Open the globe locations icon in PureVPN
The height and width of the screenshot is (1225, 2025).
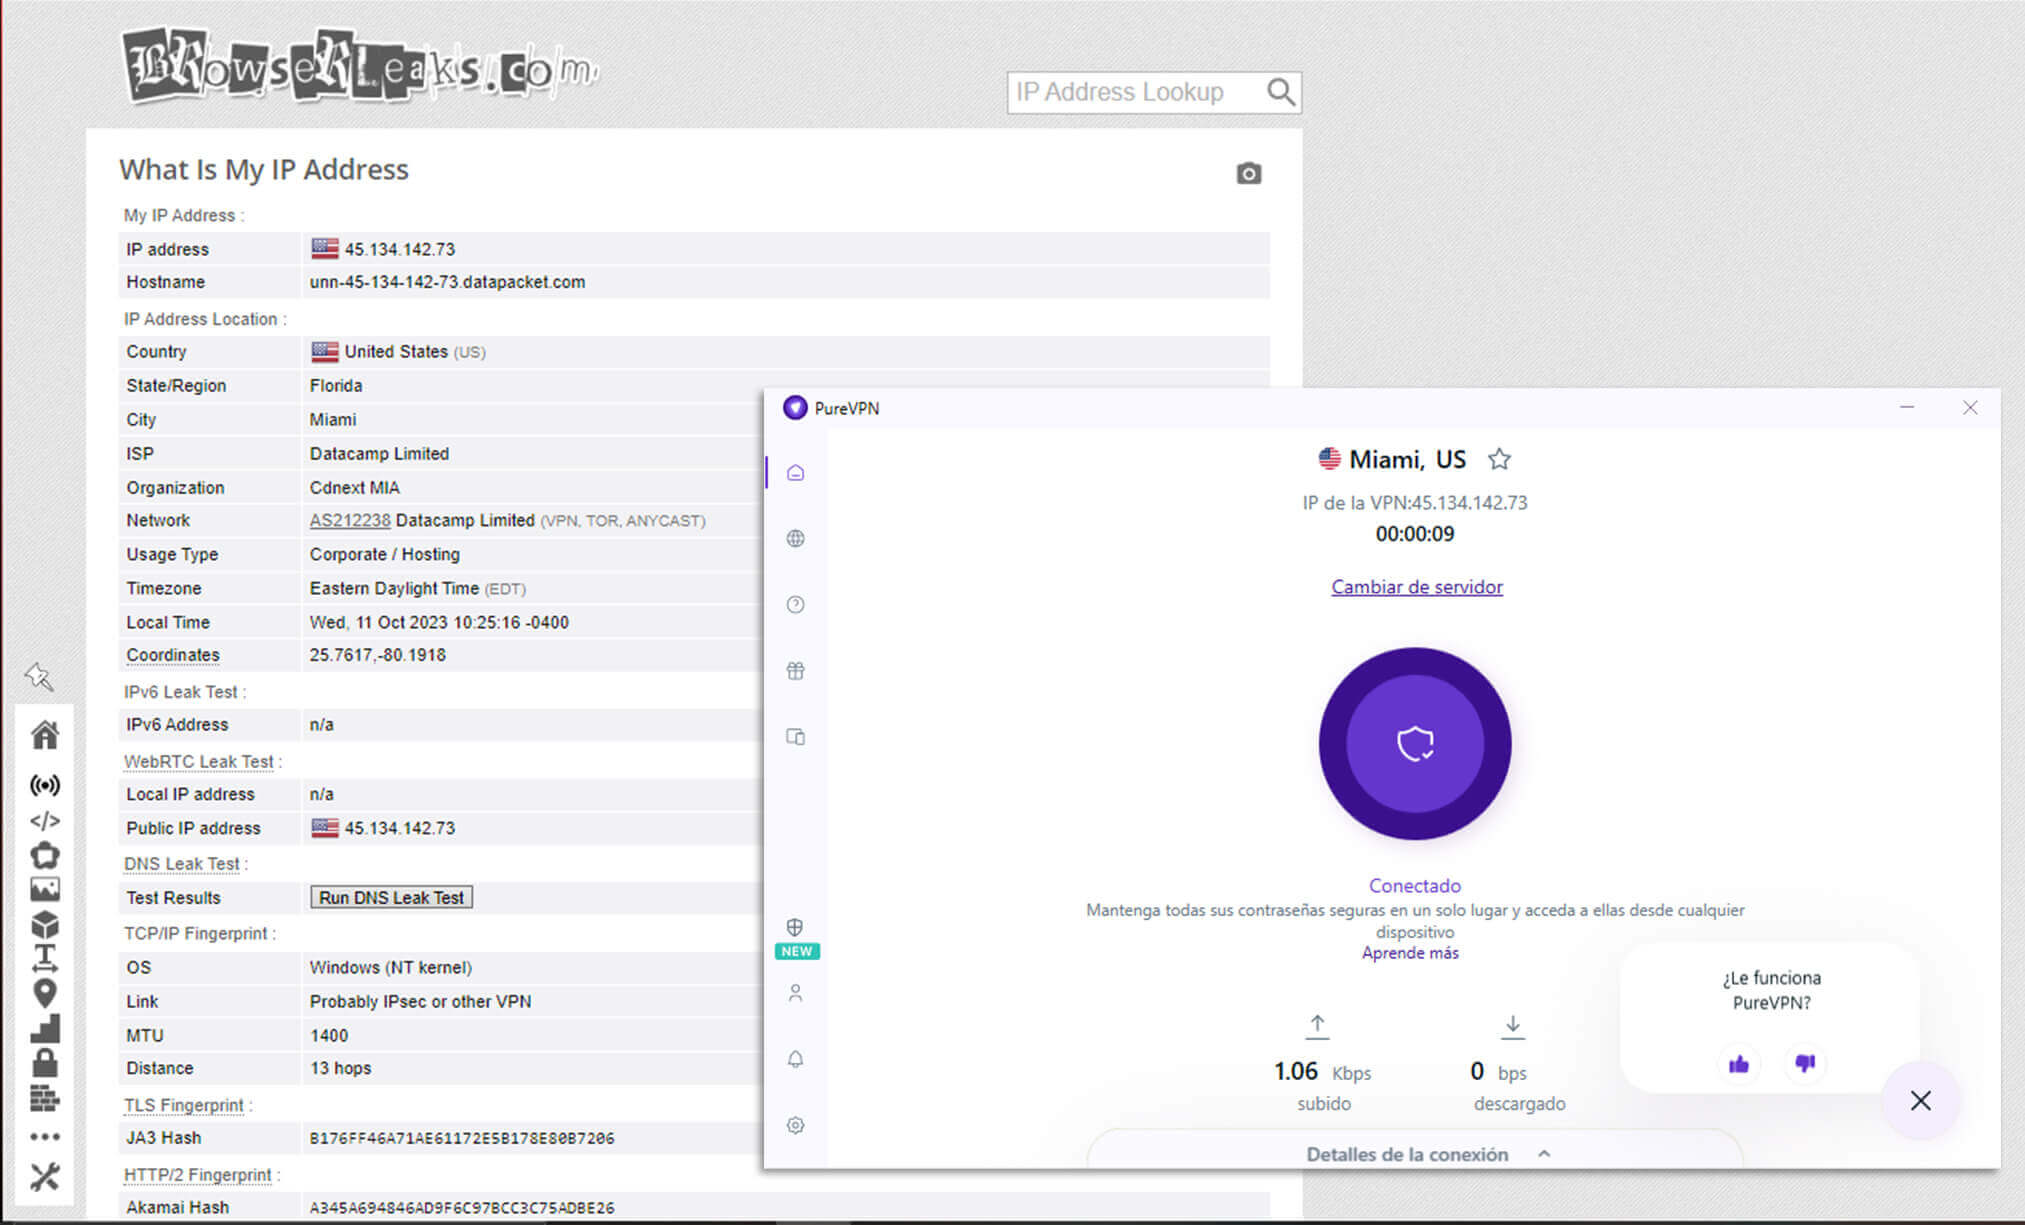pos(795,538)
